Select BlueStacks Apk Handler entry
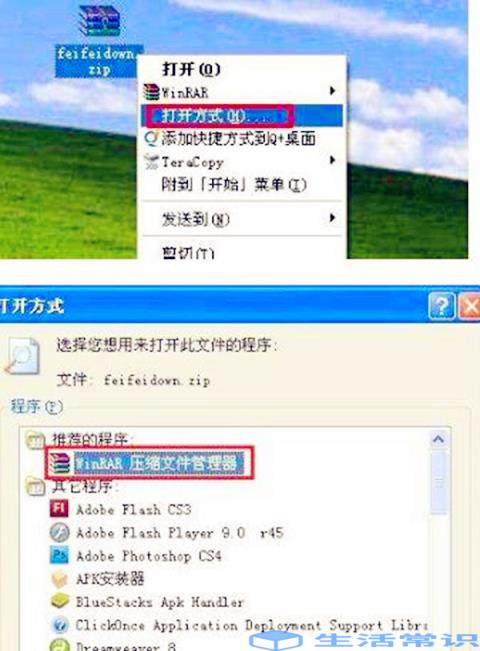The width and height of the screenshot is (480, 651). pos(160,602)
